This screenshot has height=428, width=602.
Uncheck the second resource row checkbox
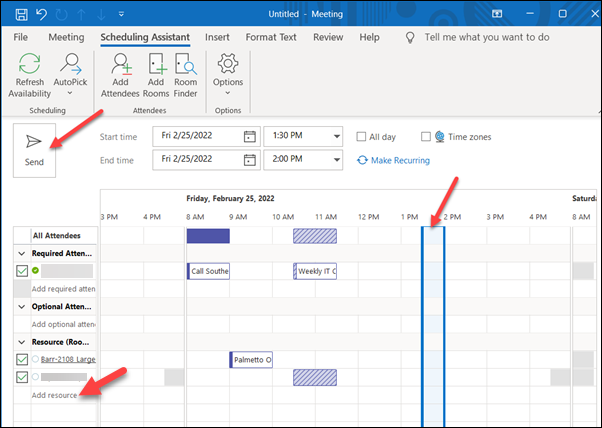pyautogui.click(x=22, y=377)
